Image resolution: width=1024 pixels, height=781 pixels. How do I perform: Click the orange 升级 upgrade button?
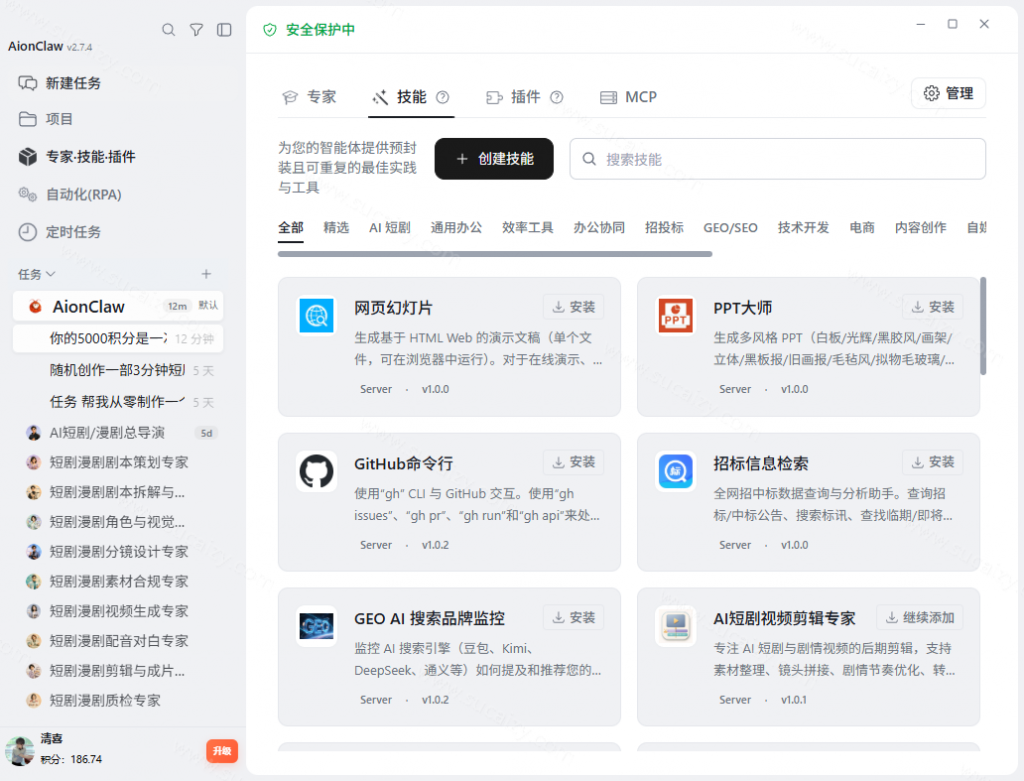(222, 751)
